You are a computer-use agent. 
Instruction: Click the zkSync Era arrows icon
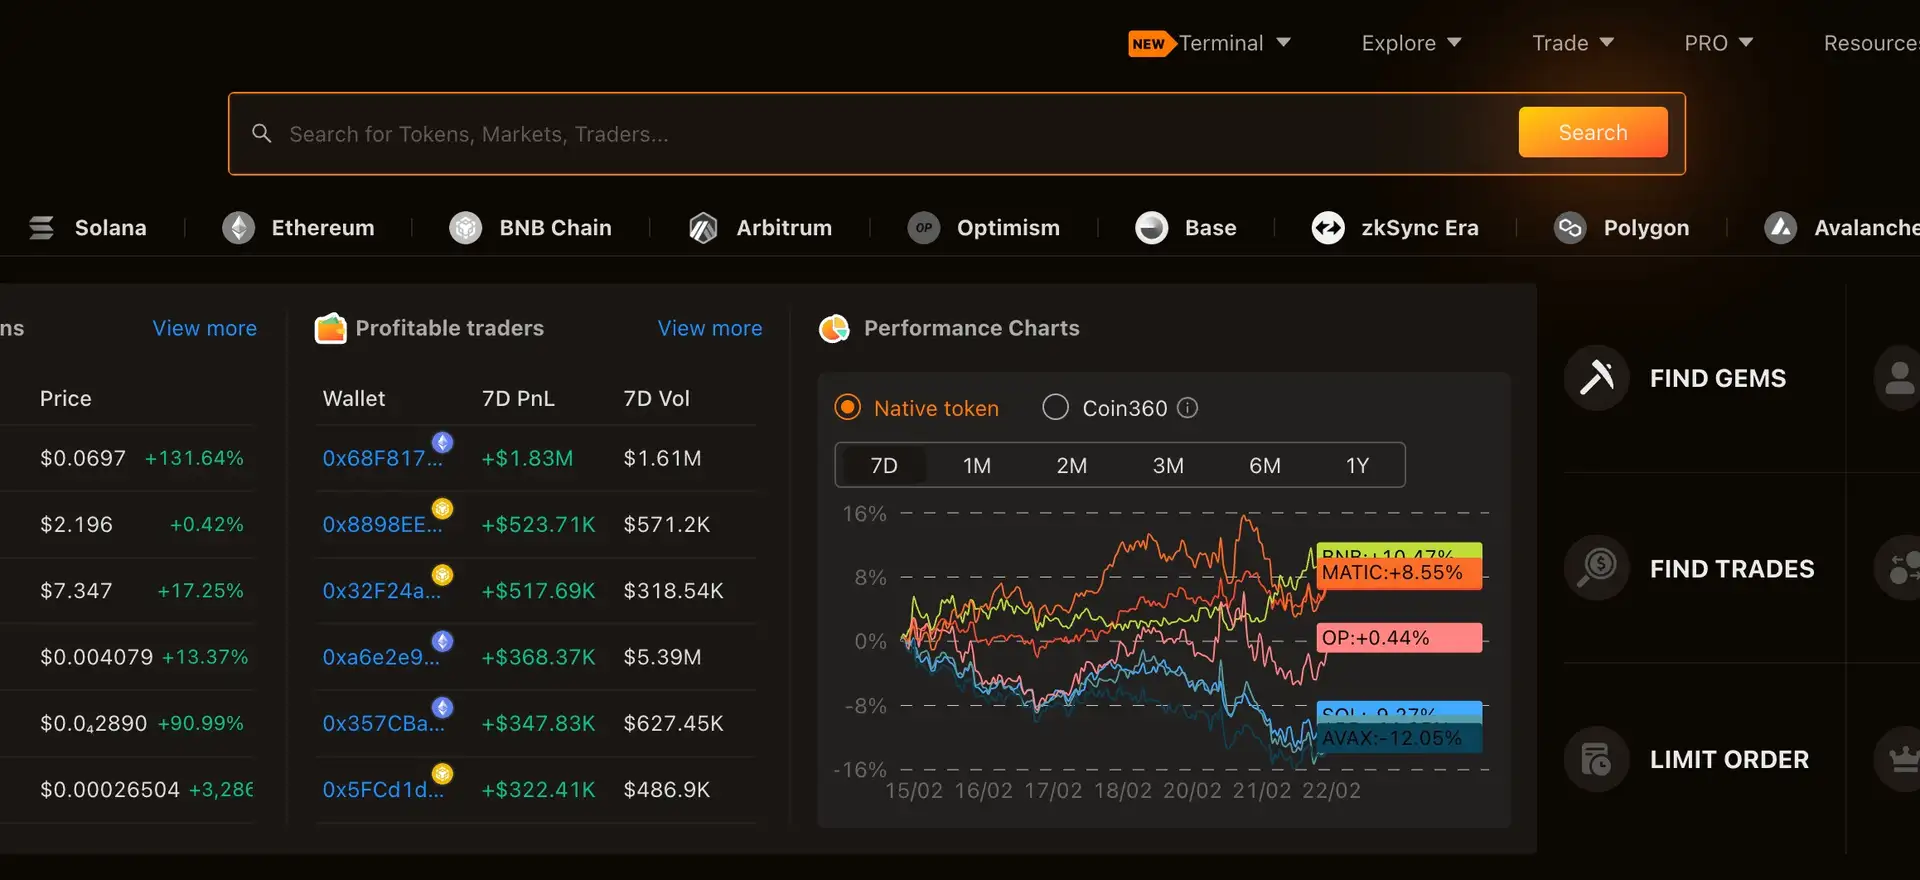(x=1328, y=228)
